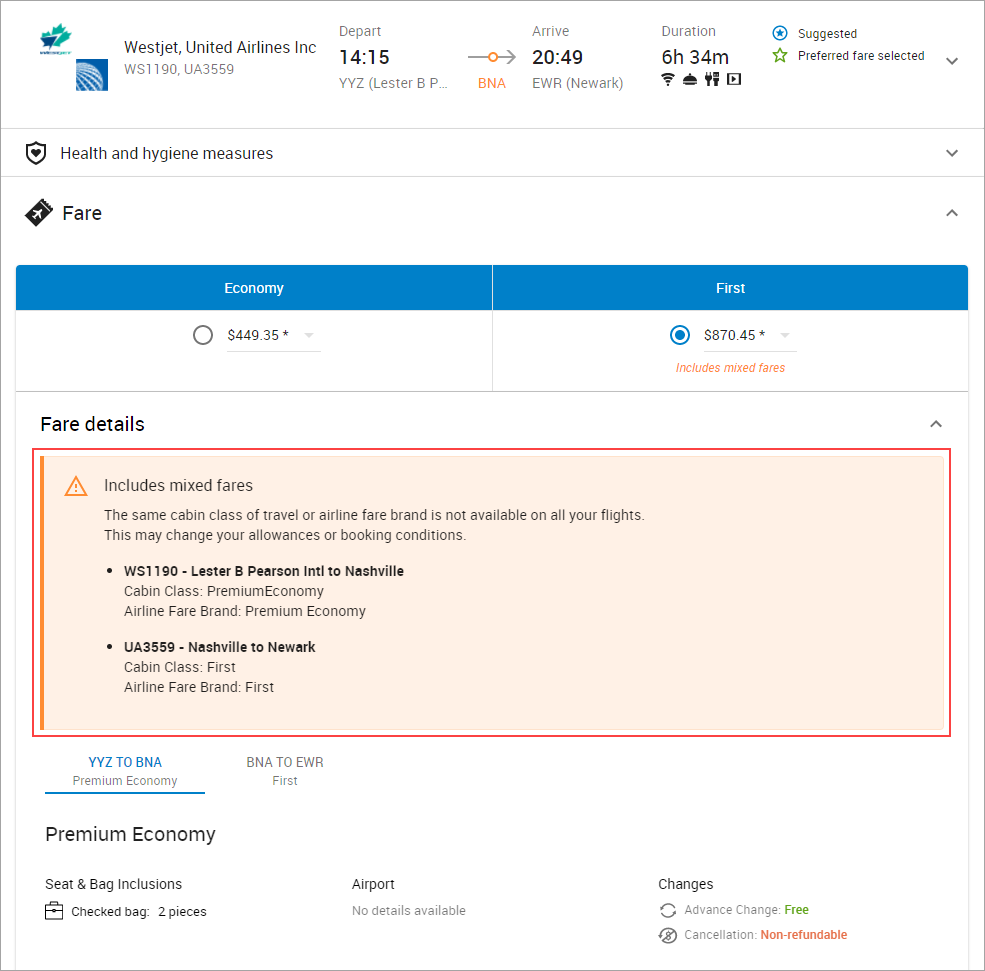This screenshot has width=985, height=971.
Task: Switch to the BNA TO EWR tab
Action: pos(285,772)
